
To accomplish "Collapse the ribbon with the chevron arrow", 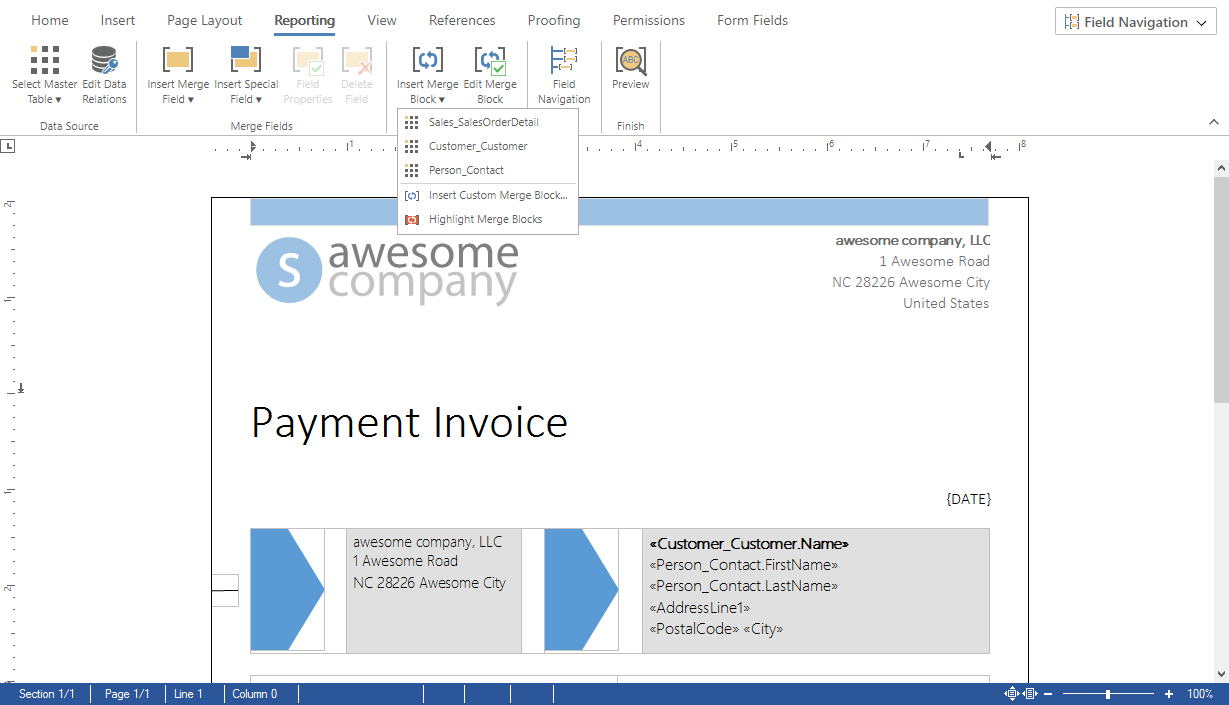I will (x=1214, y=122).
